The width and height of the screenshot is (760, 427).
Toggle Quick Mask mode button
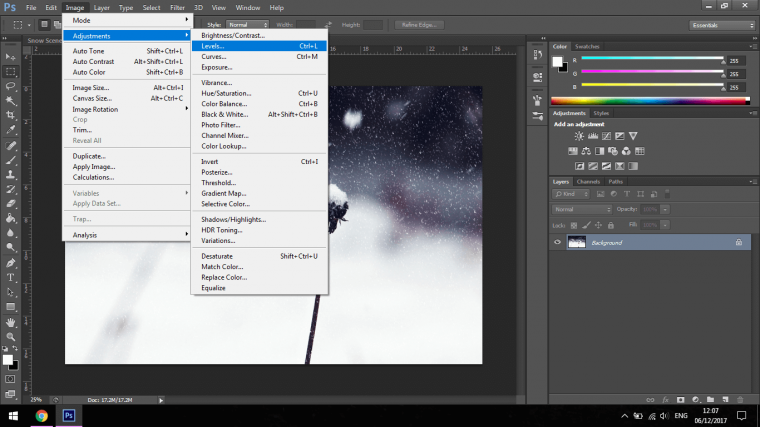(x=10, y=379)
